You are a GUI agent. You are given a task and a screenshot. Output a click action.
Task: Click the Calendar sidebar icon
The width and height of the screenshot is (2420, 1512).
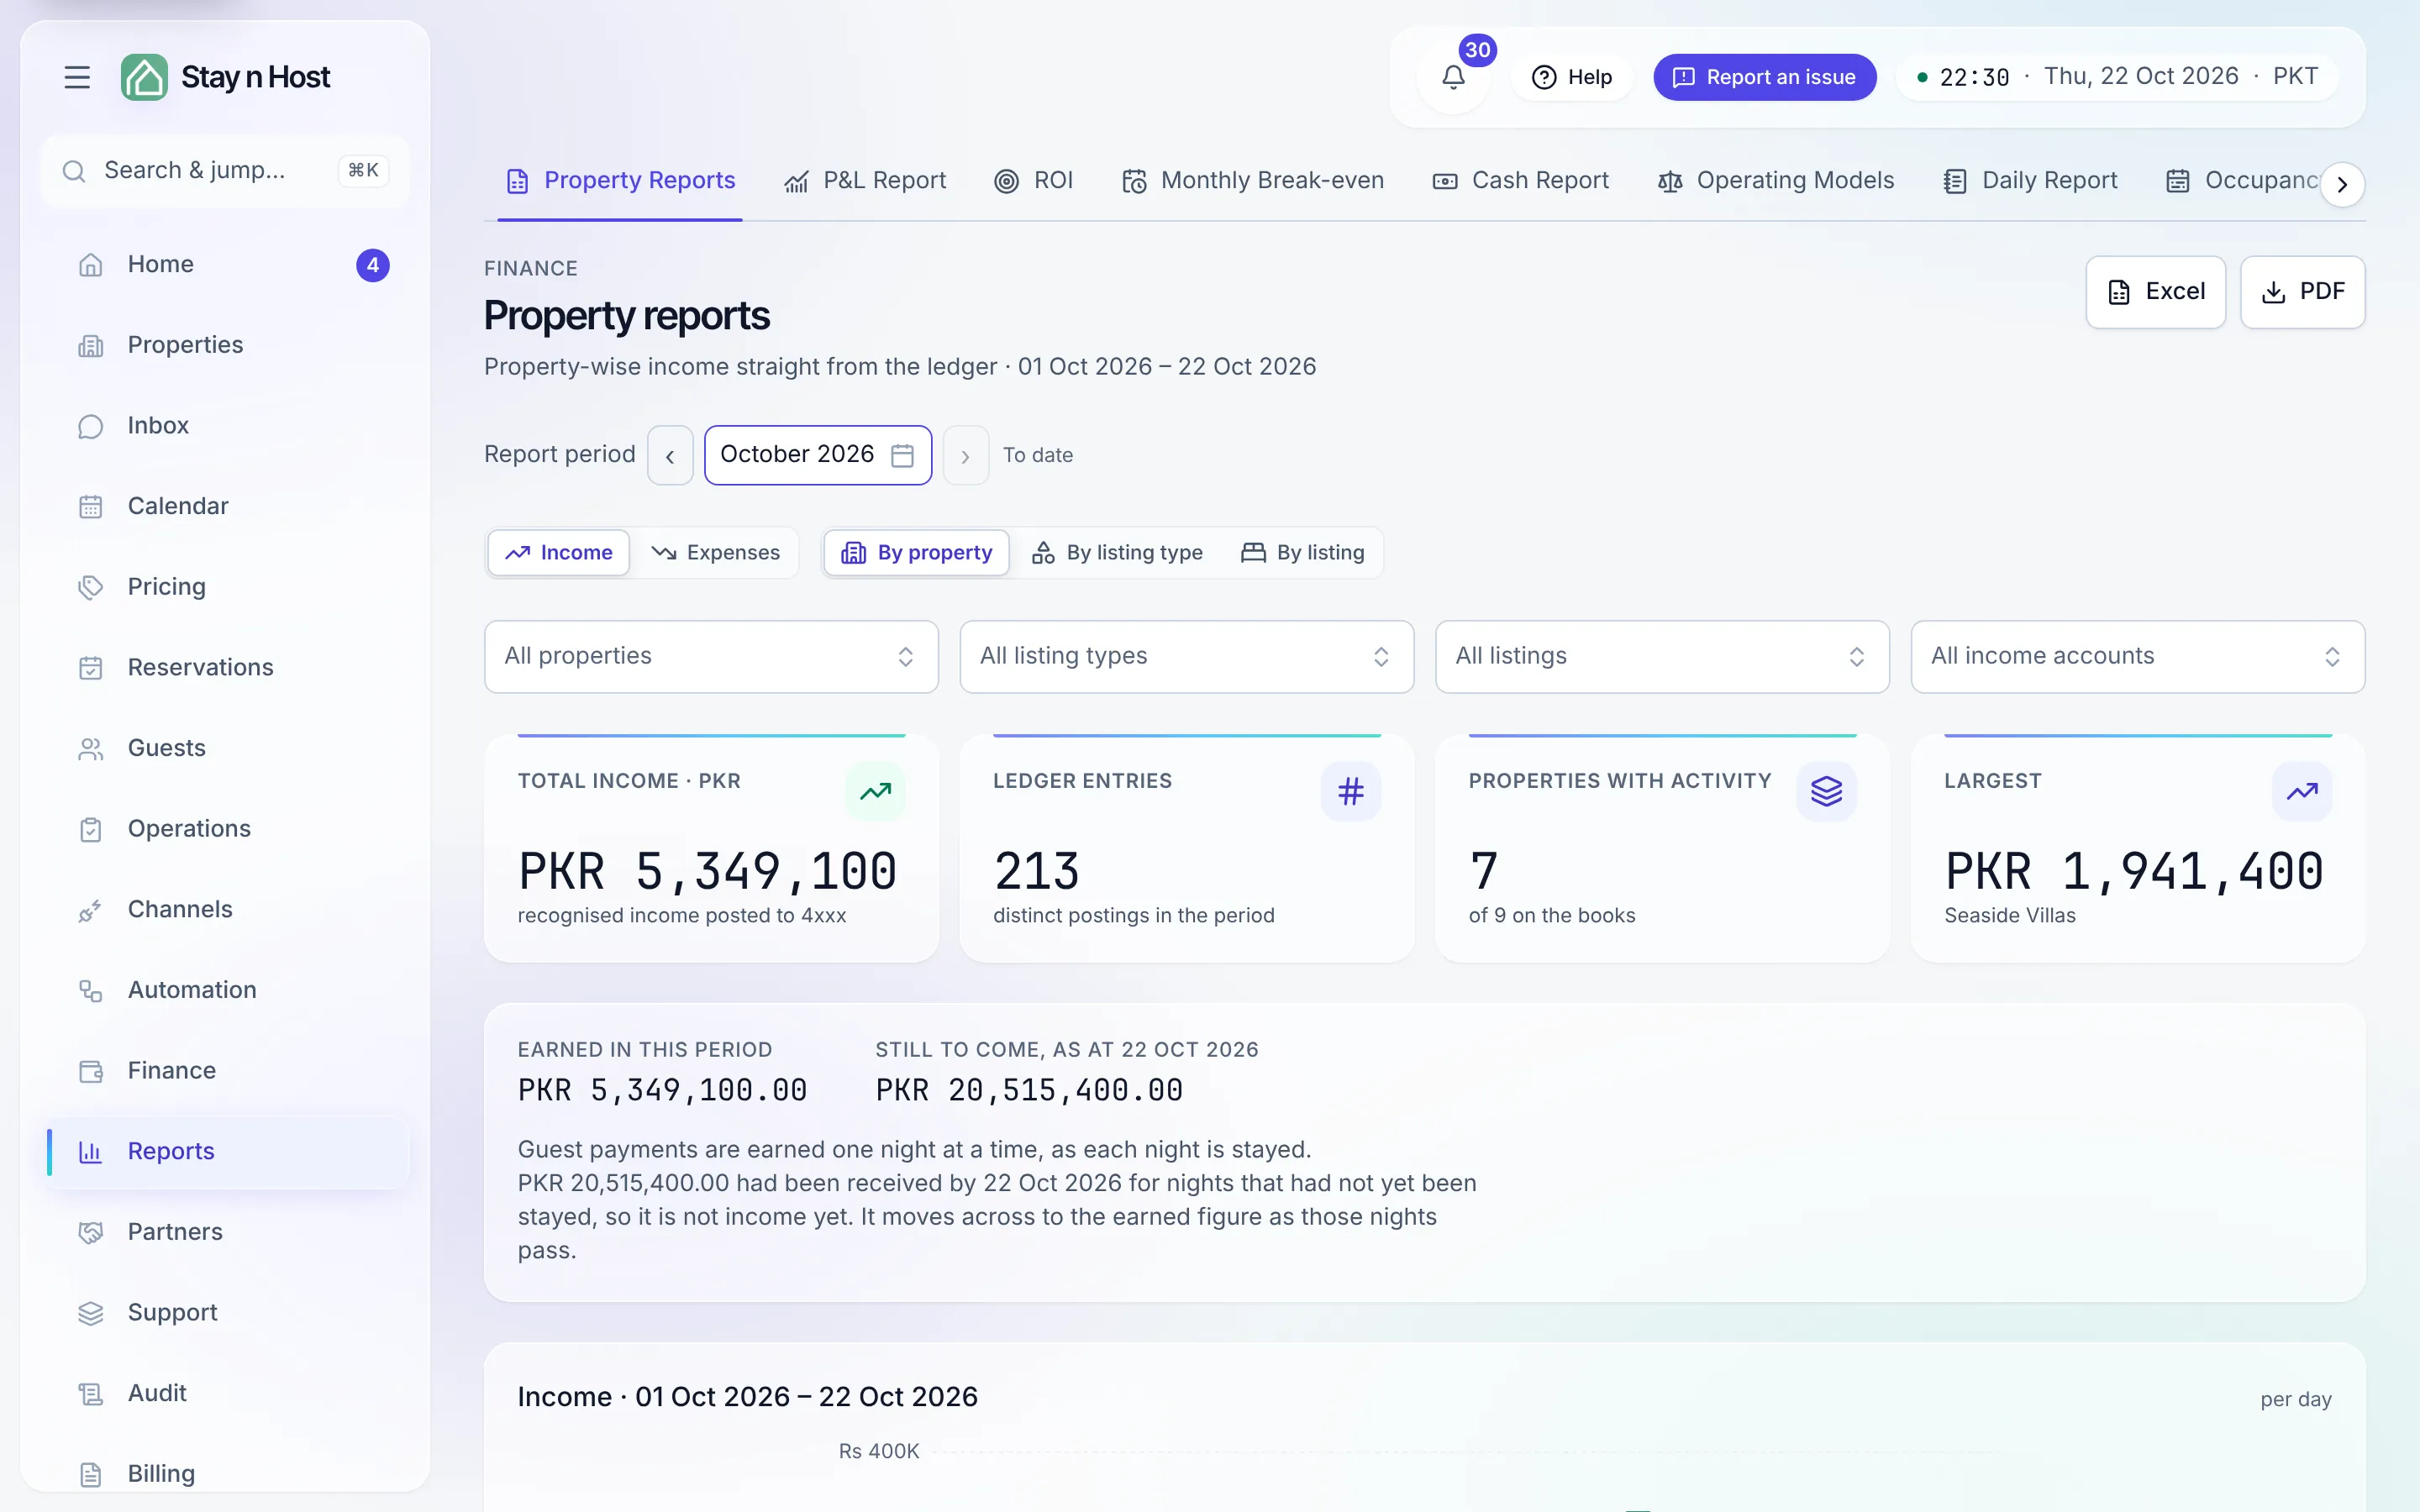[91, 507]
